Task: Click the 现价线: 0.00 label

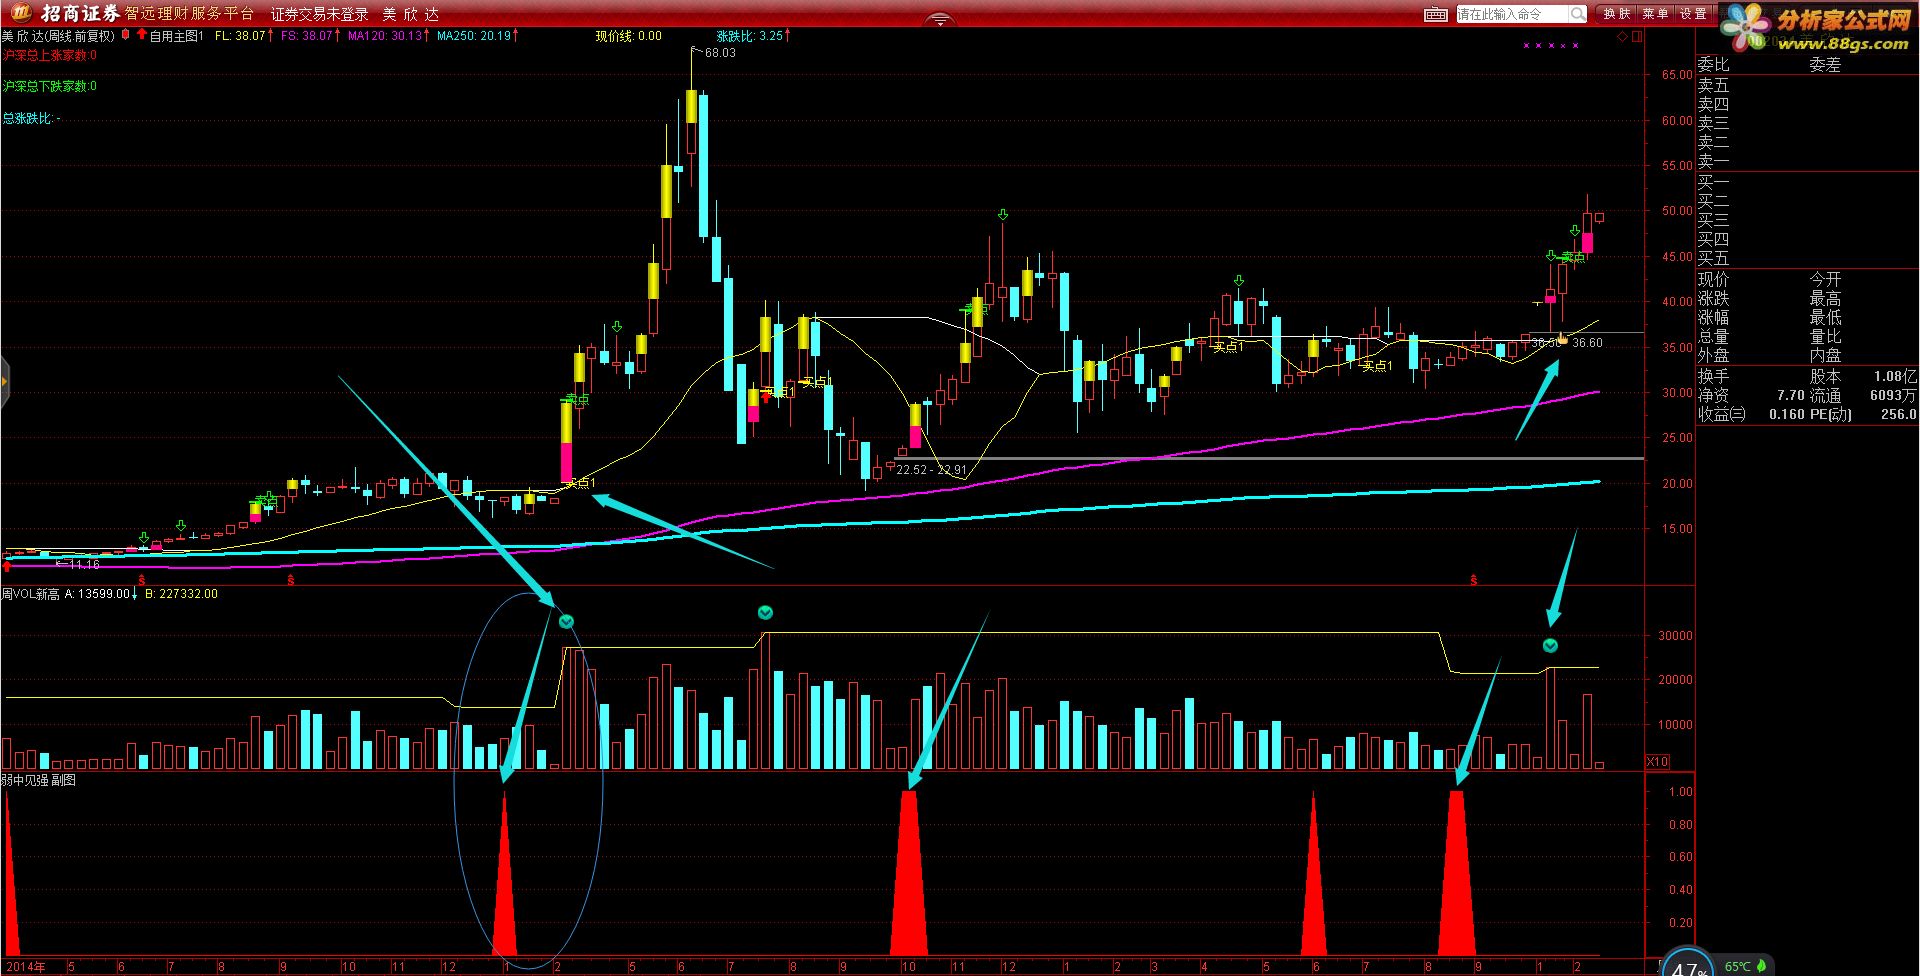Action: tap(628, 36)
